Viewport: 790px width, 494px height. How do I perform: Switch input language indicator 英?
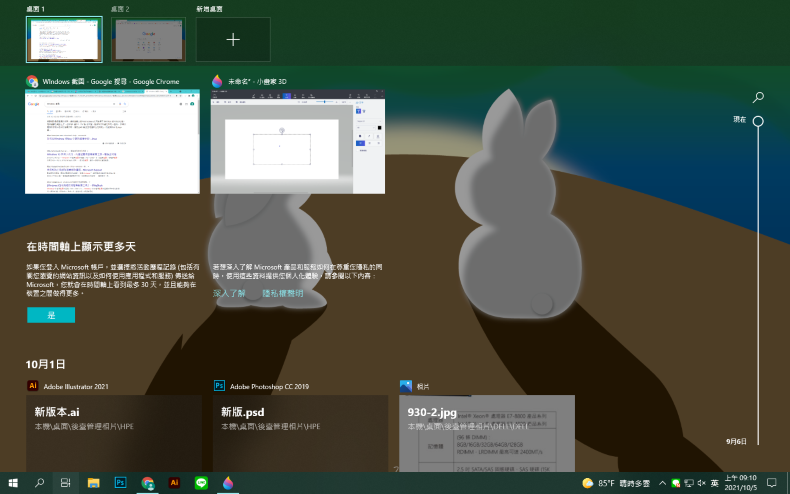click(x=714, y=483)
